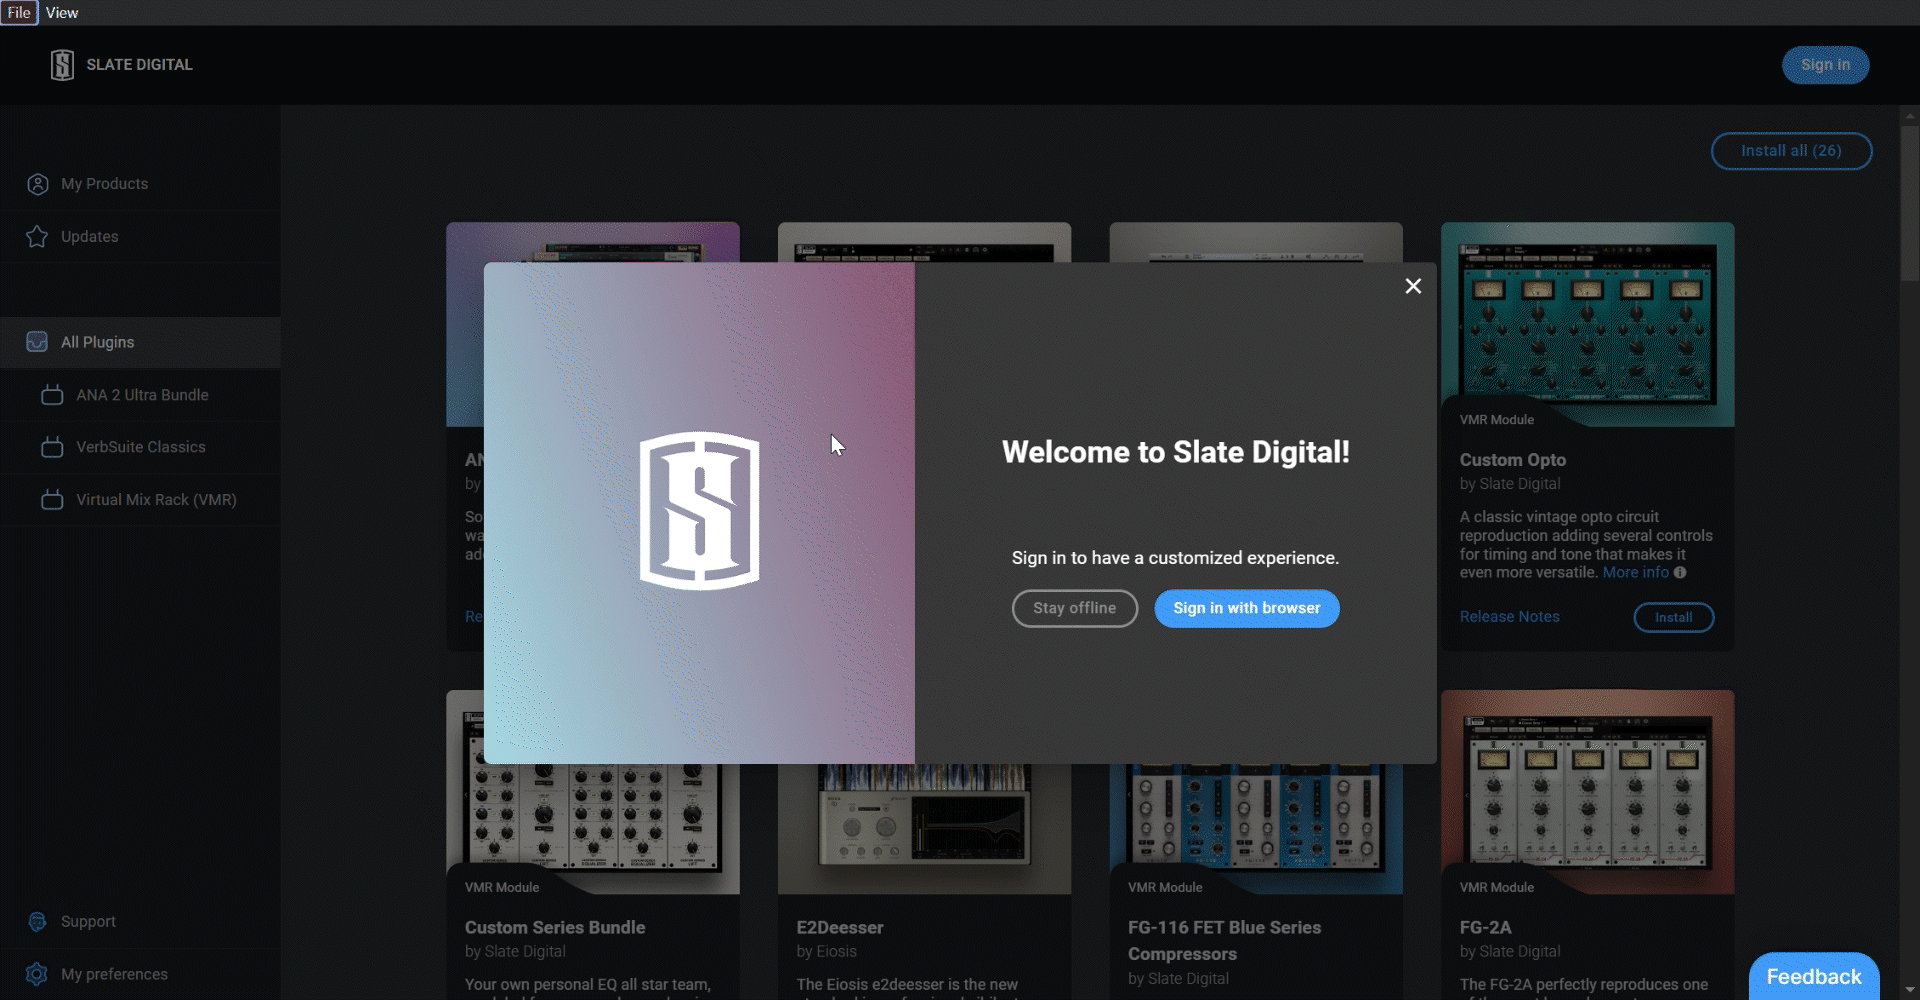1920x1000 pixels.
Task: Click VMR Module label on Custom Opto card
Action: pyautogui.click(x=1496, y=420)
